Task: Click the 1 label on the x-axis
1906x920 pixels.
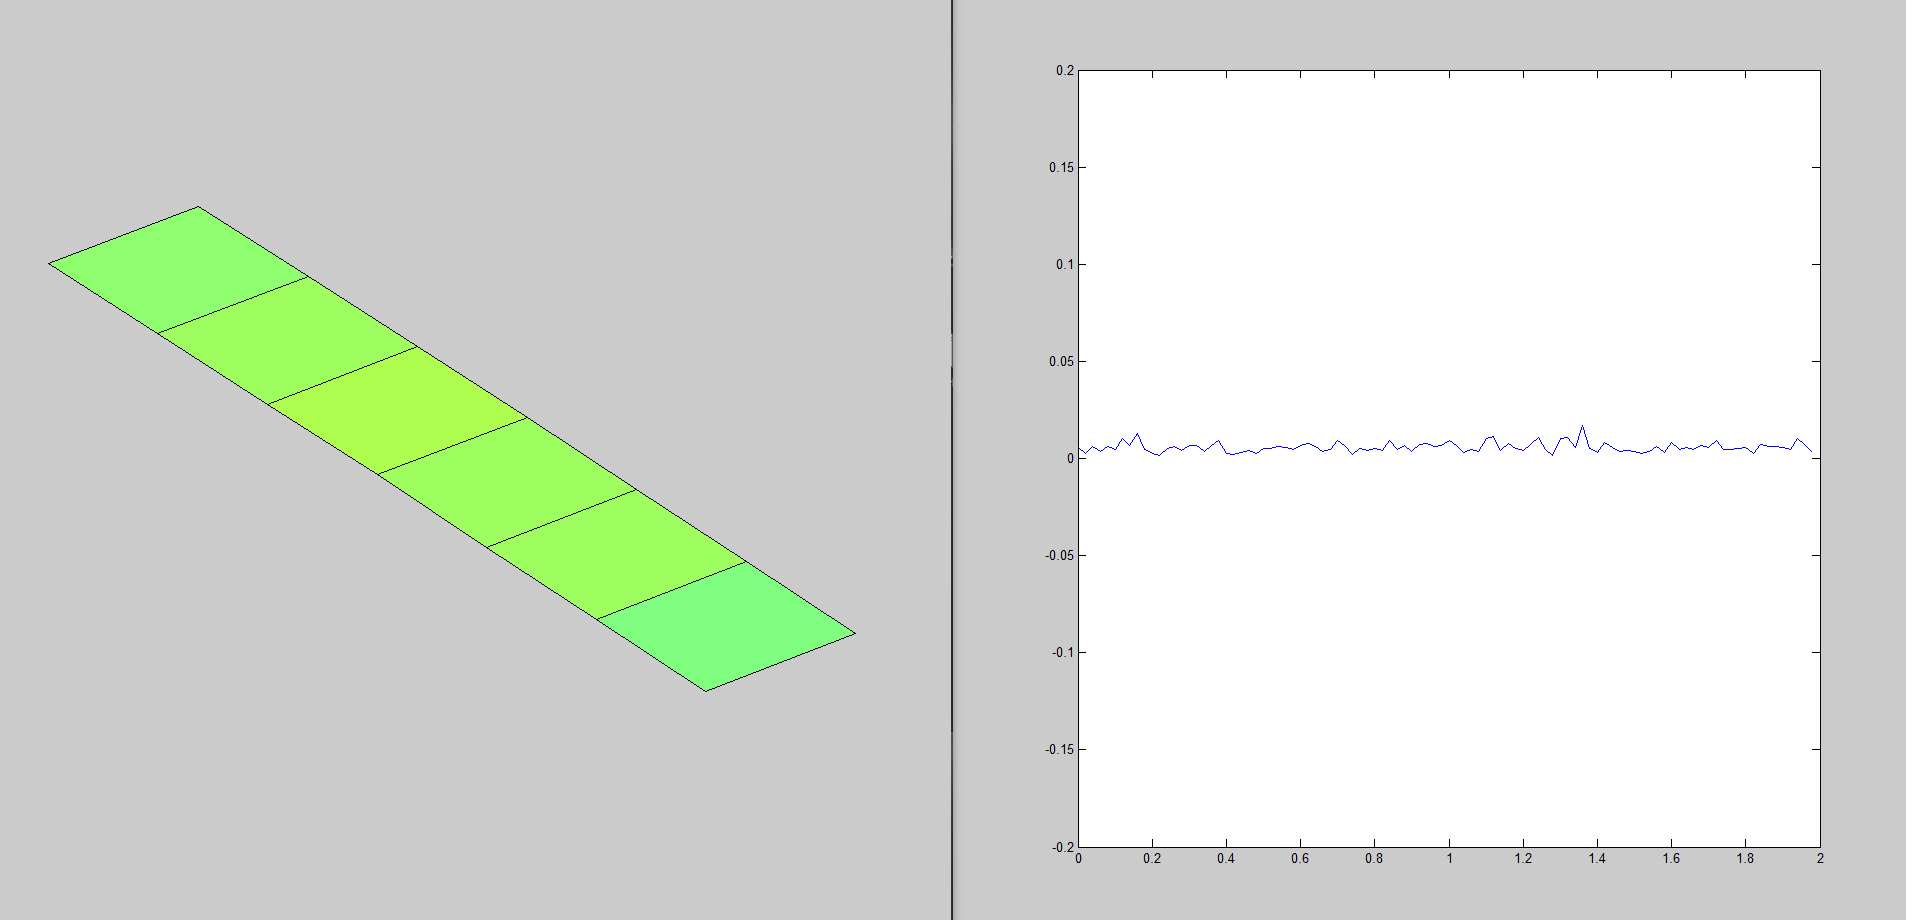Action: click(x=1449, y=859)
